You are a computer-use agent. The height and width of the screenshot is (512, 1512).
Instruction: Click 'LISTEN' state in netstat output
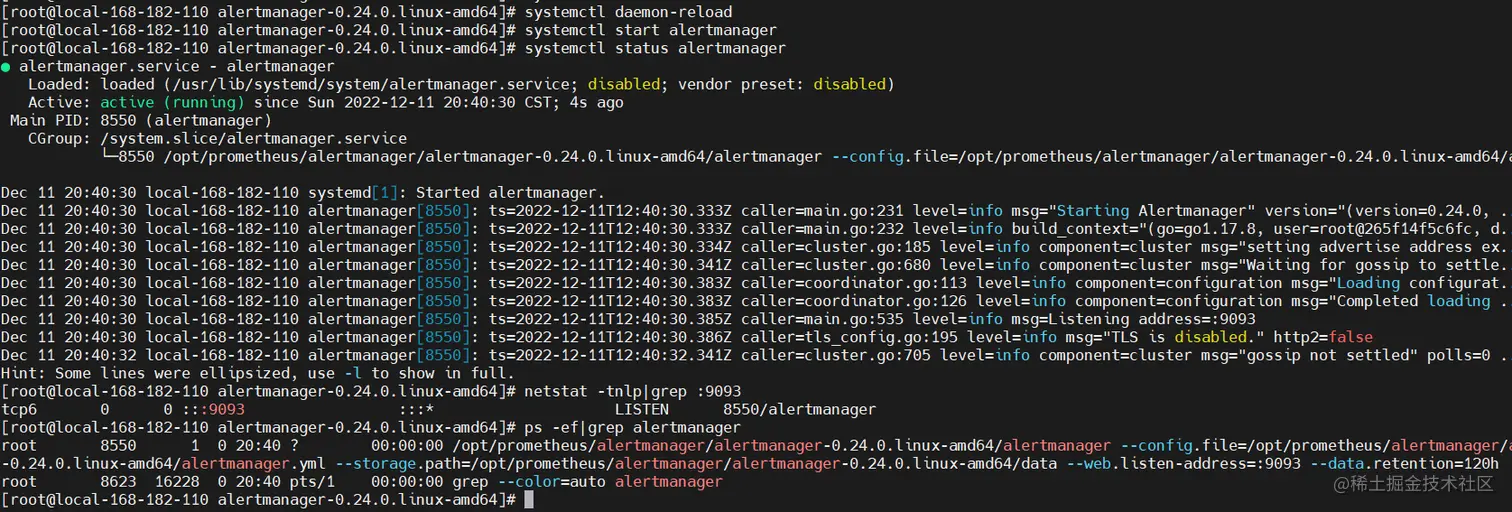tap(642, 408)
